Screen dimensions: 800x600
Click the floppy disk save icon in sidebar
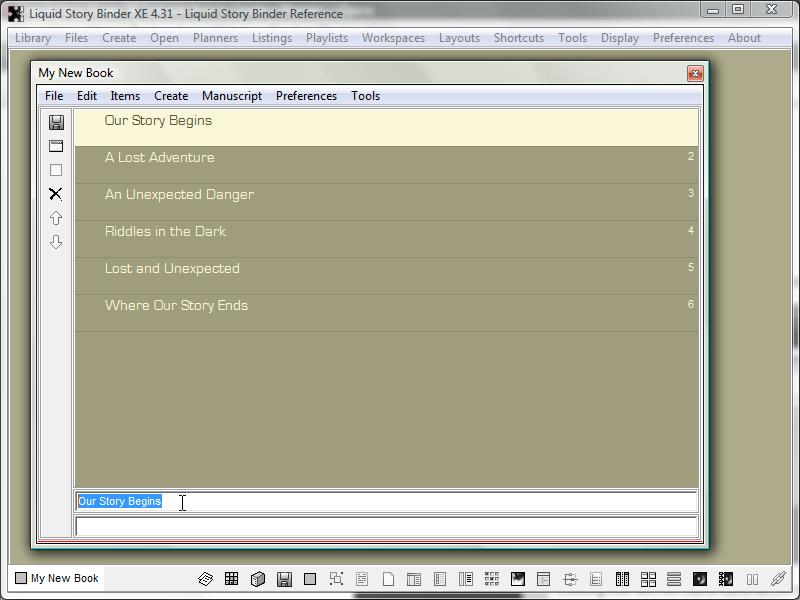56,122
